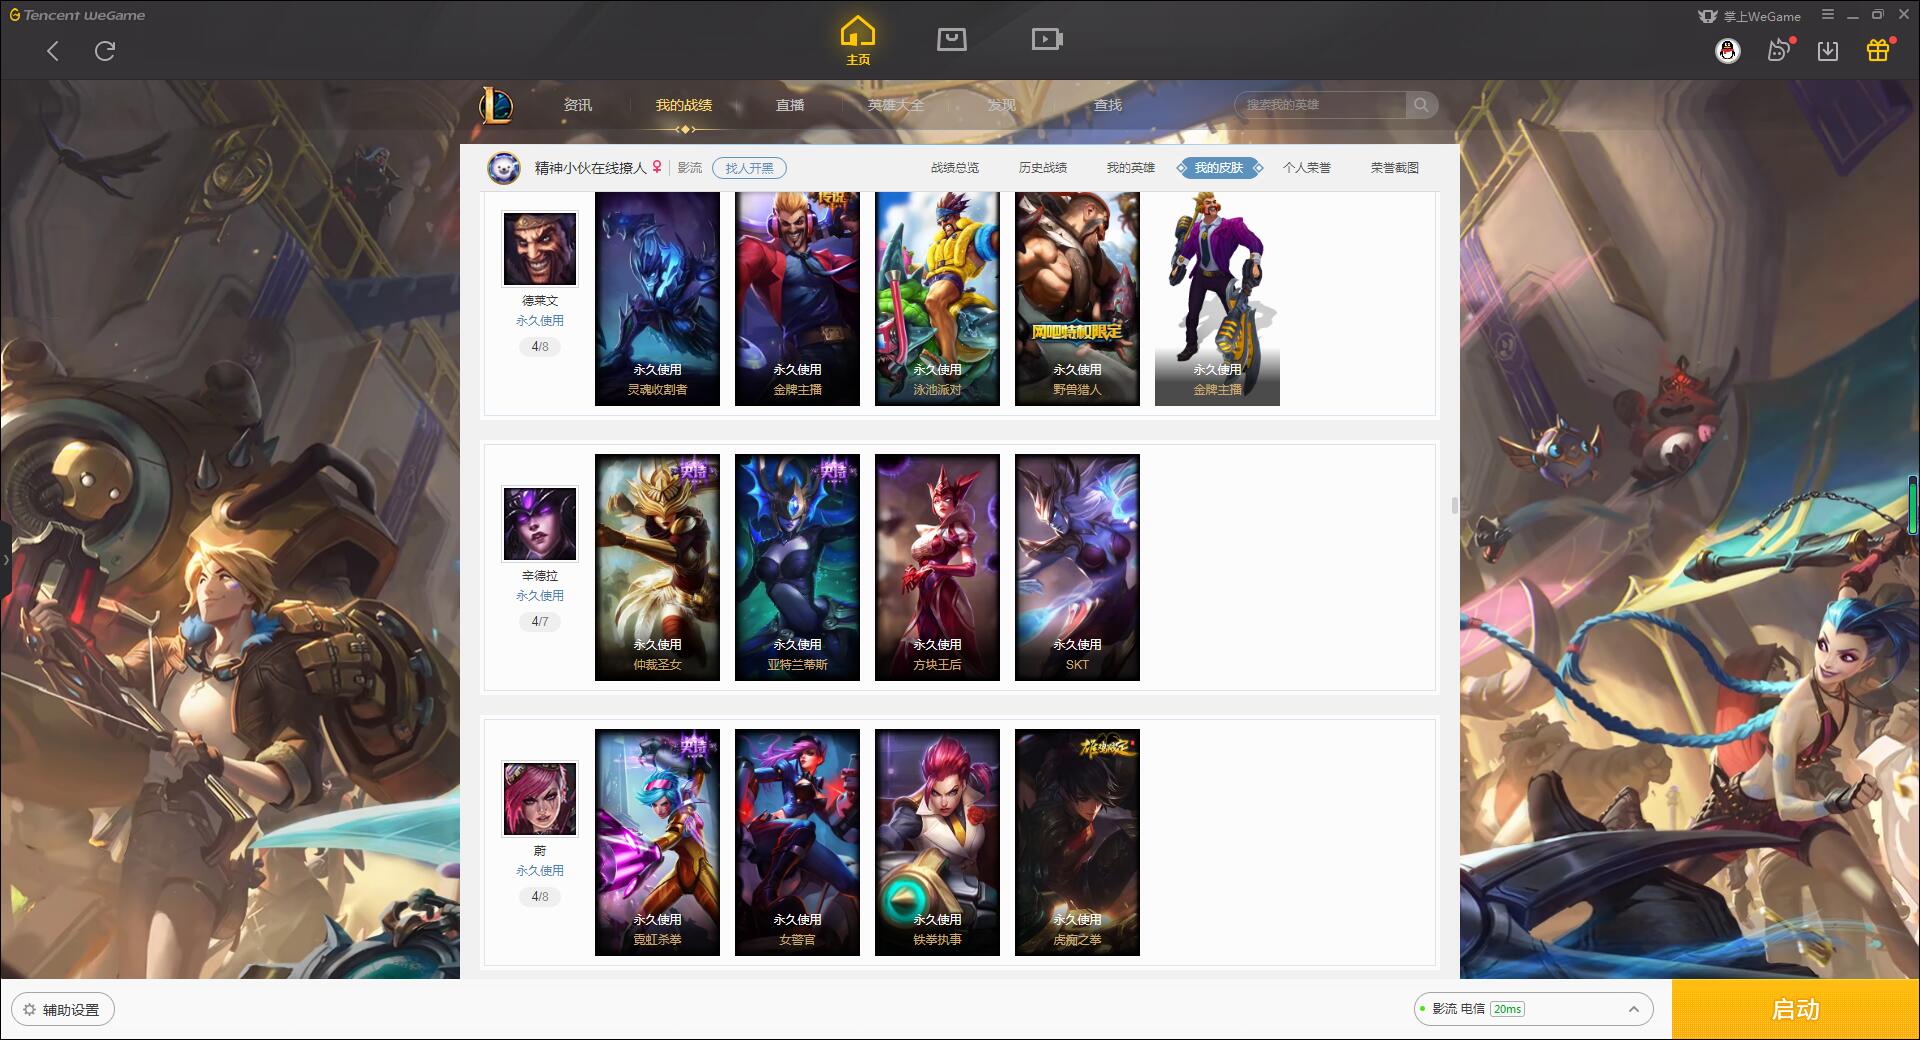Click the summoner name 精神小伙在线撩人
The height and width of the screenshot is (1040, 1920).
pyautogui.click(x=590, y=168)
